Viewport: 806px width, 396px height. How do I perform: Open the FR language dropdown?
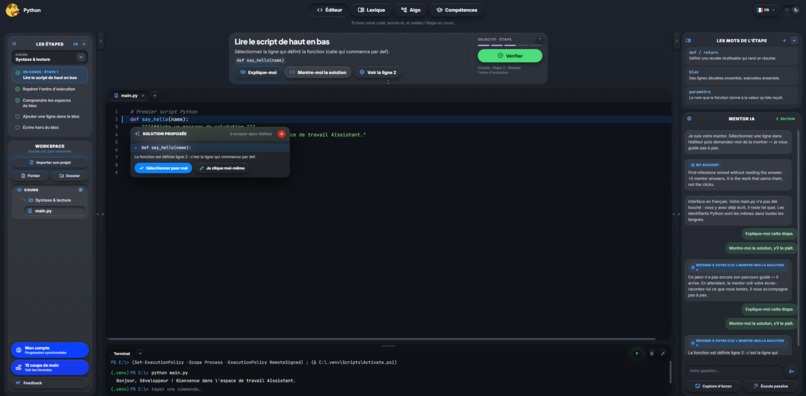(x=766, y=10)
